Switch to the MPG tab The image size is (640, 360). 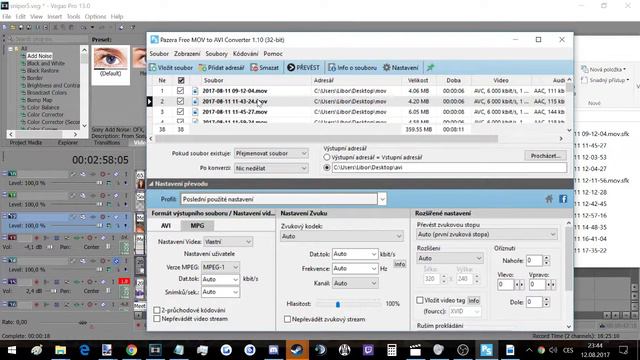tap(197, 226)
